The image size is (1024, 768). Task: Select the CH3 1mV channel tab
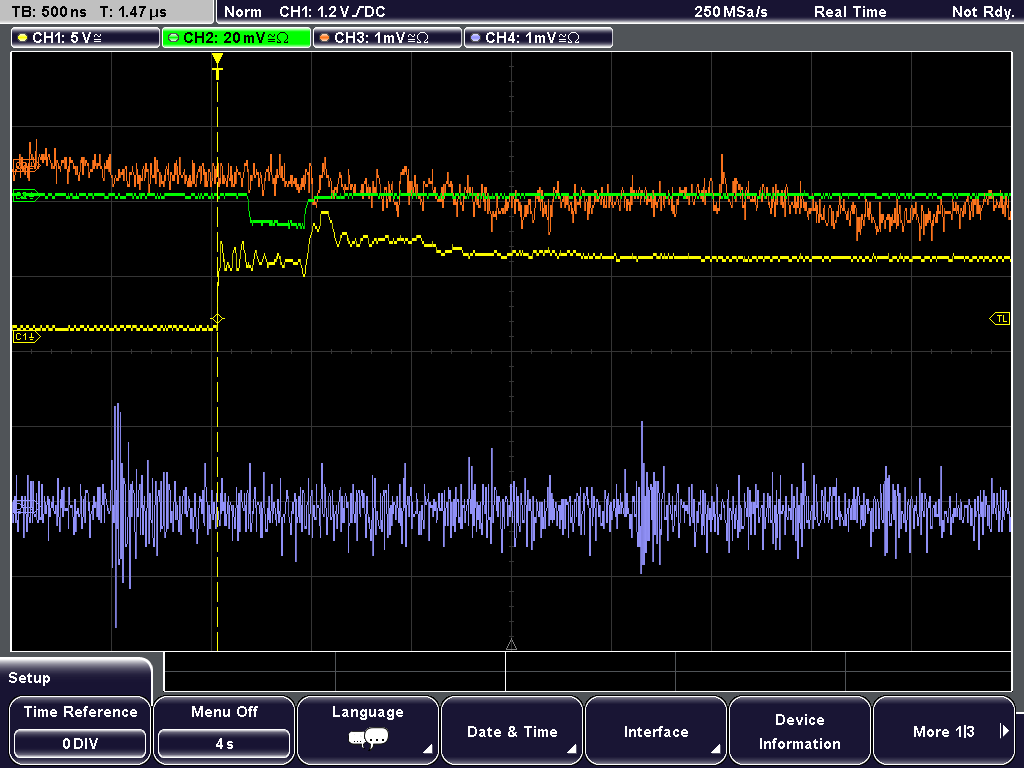387,38
